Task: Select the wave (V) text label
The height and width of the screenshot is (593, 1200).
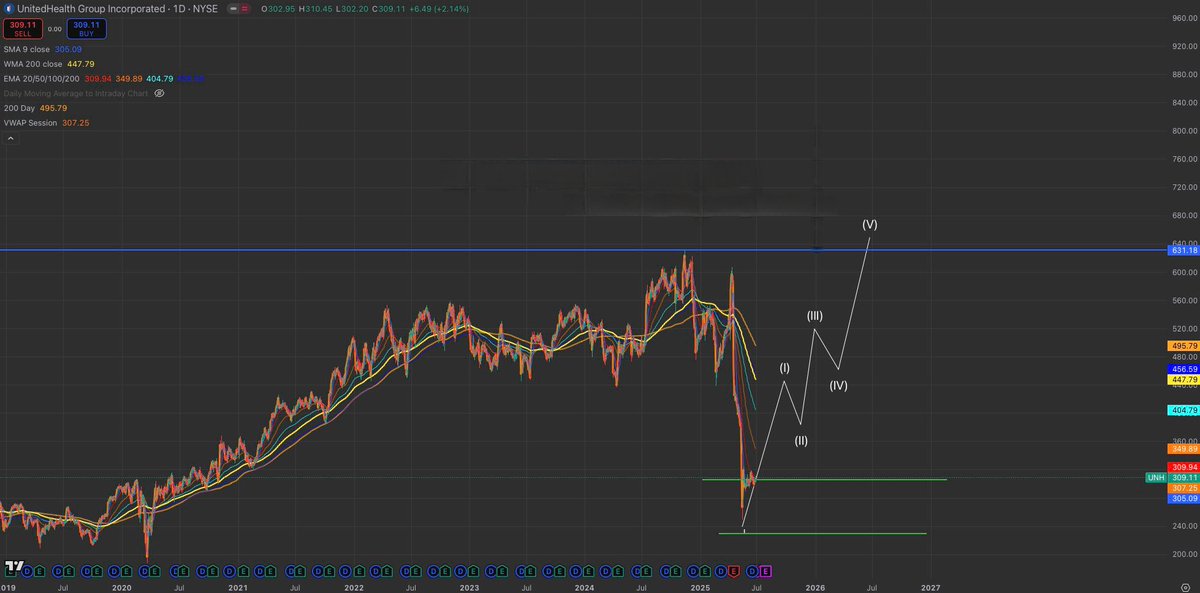Action: click(870, 224)
